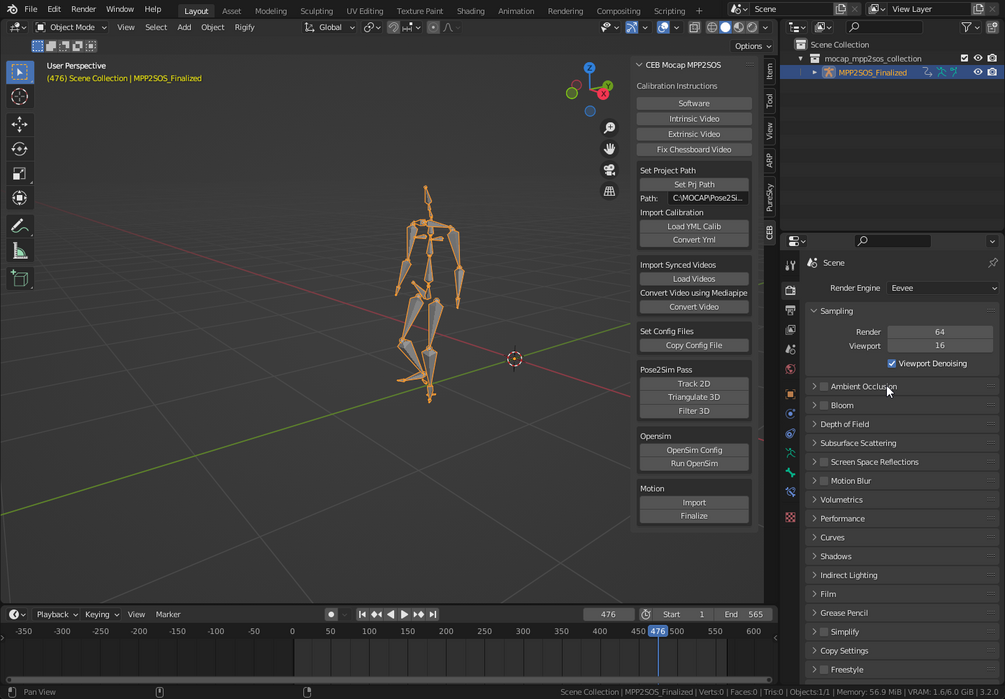Open the Render Engine dropdown
The image size is (1005, 699).
pyautogui.click(x=943, y=288)
